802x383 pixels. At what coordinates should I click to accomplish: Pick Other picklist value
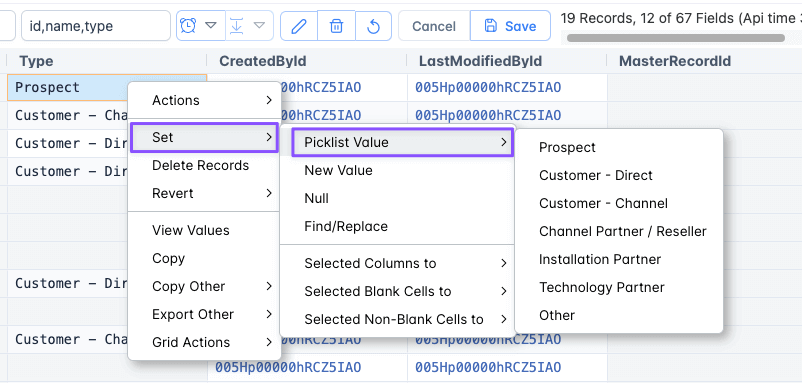tap(619, 315)
